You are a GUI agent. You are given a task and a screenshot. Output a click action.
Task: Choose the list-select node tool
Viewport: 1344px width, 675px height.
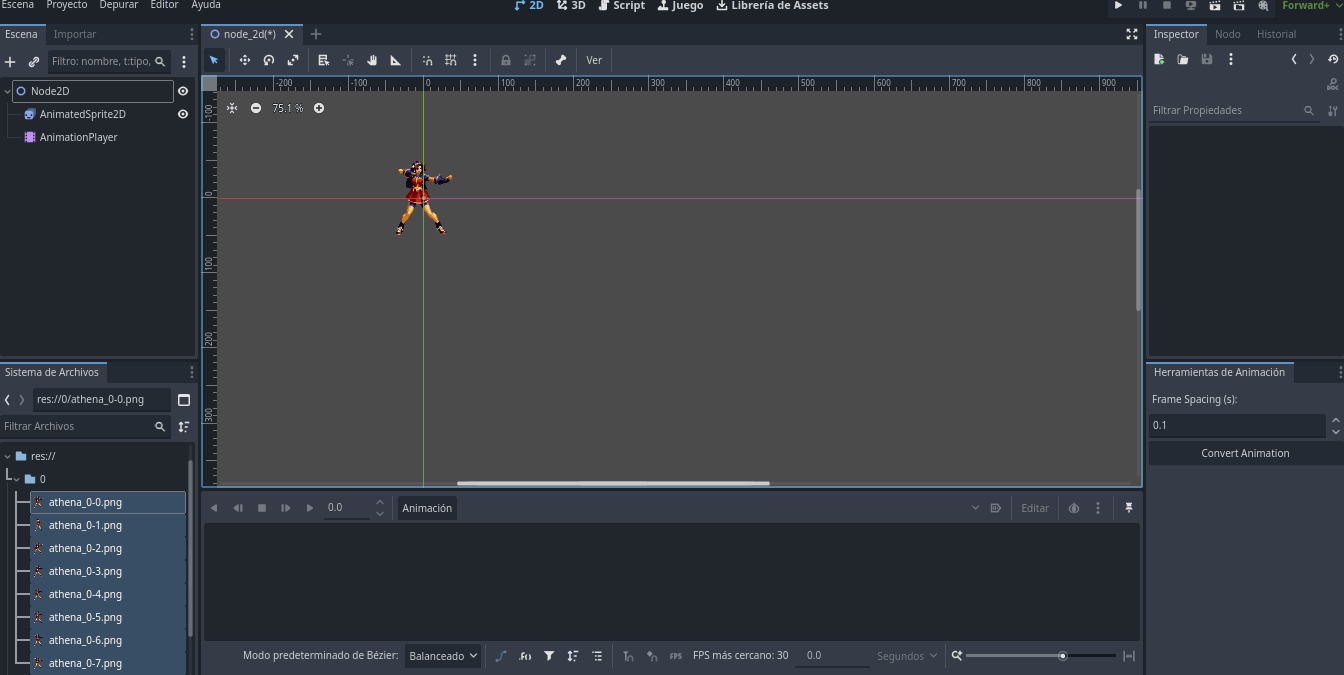324,60
